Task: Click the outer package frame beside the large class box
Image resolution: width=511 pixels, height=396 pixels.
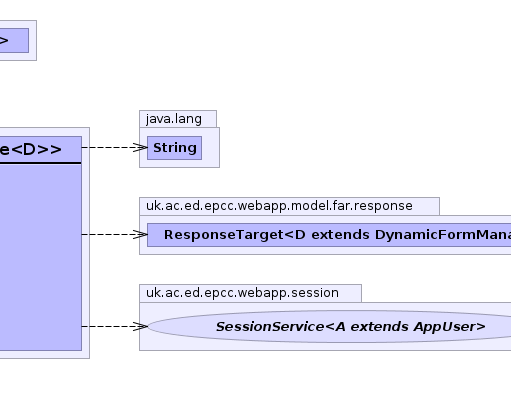Action: tap(86, 243)
